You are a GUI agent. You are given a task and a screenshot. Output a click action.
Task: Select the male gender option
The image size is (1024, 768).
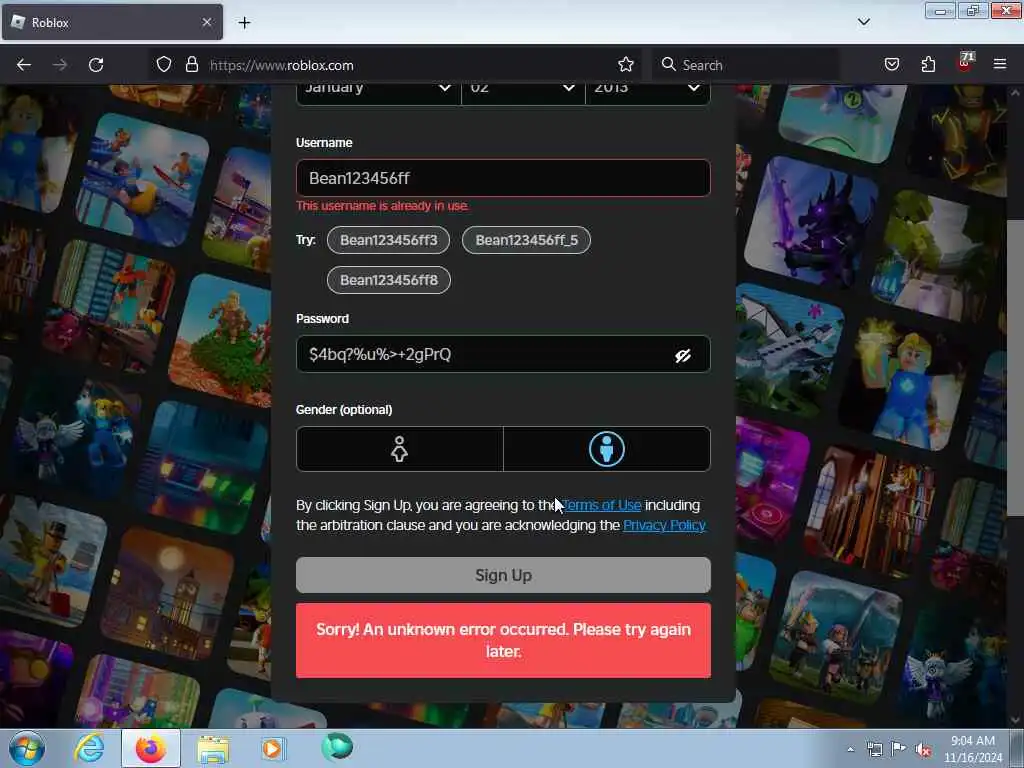click(x=607, y=449)
